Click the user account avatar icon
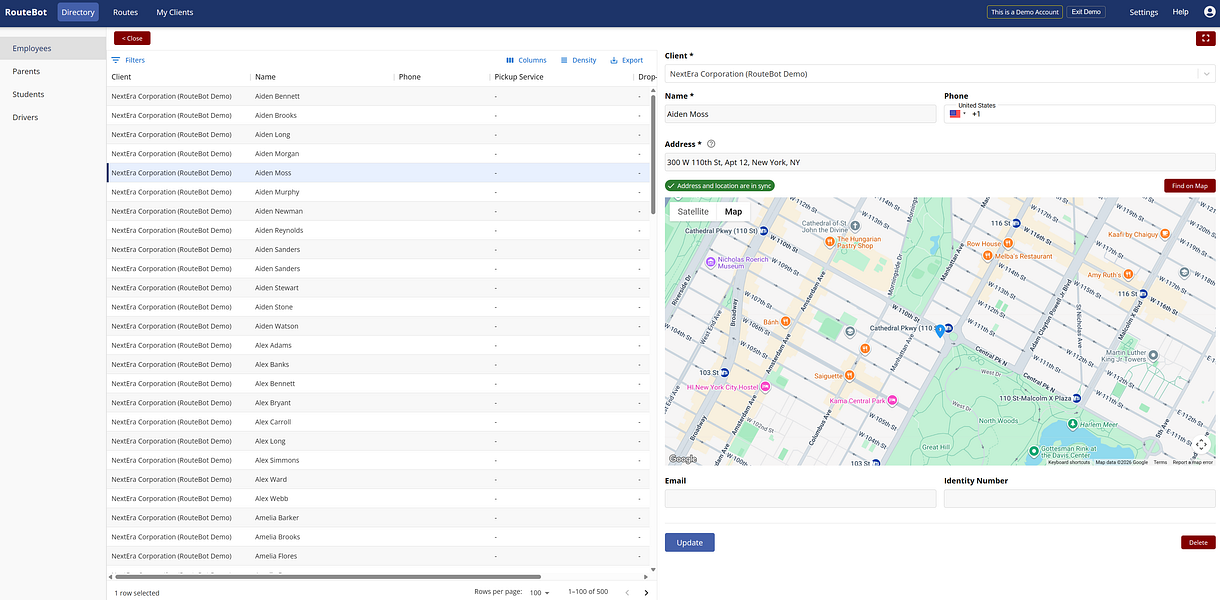Screen dimensions: 1220x600 (x=1209, y=12)
